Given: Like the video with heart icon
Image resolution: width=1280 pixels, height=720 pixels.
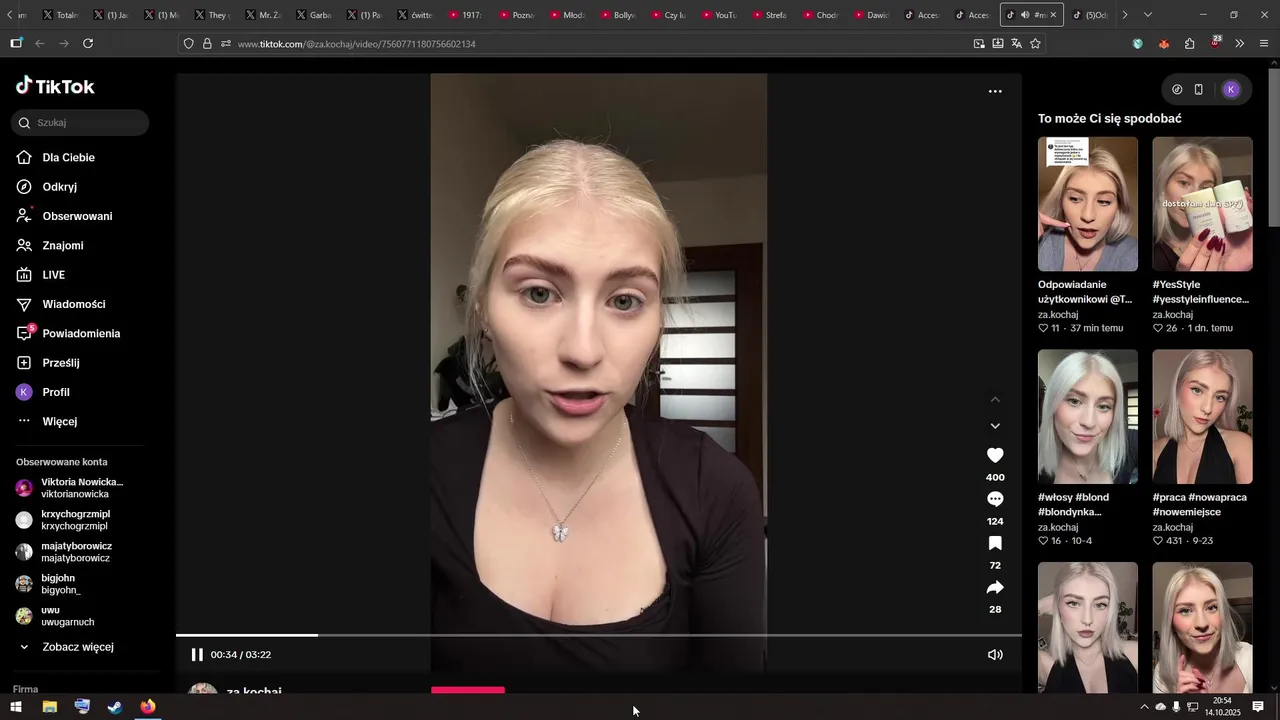Looking at the screenshot, I should pos(995,455).
